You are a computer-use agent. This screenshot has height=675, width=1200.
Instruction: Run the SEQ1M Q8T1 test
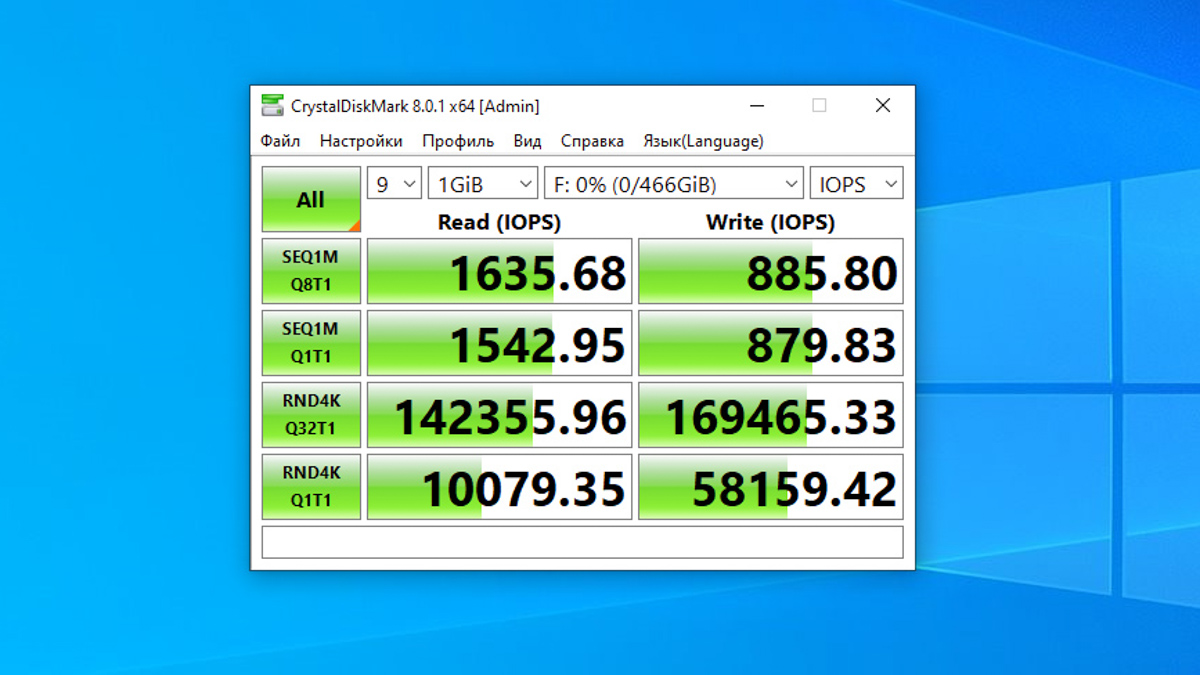coord(311,271)
